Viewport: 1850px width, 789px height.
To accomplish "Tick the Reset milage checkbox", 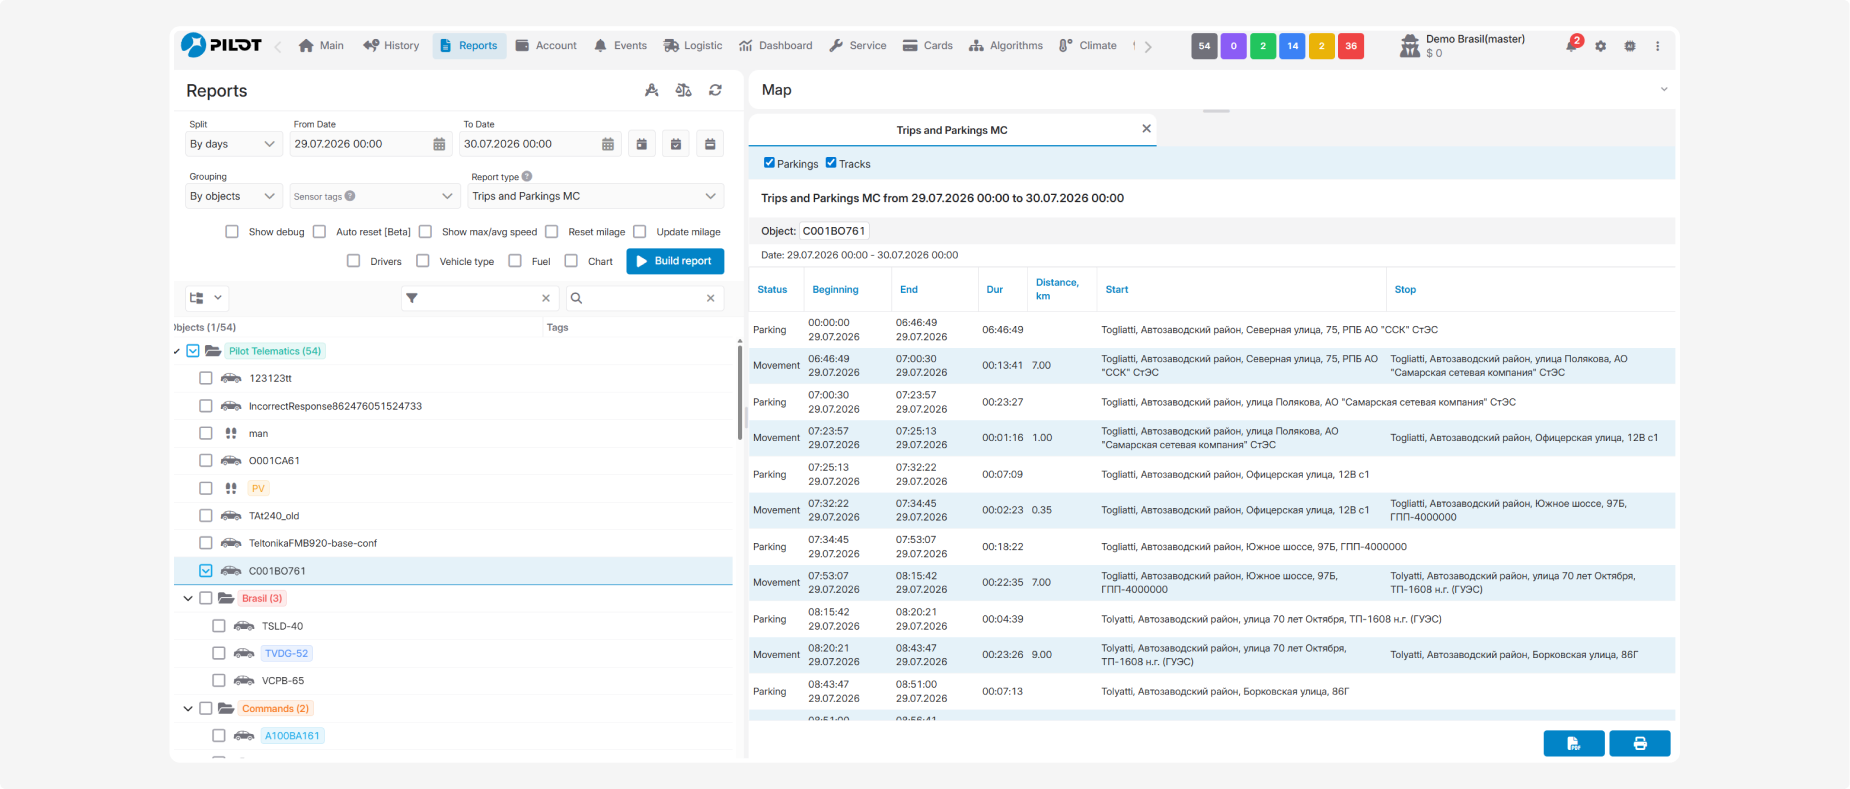I will coord(551,232).
